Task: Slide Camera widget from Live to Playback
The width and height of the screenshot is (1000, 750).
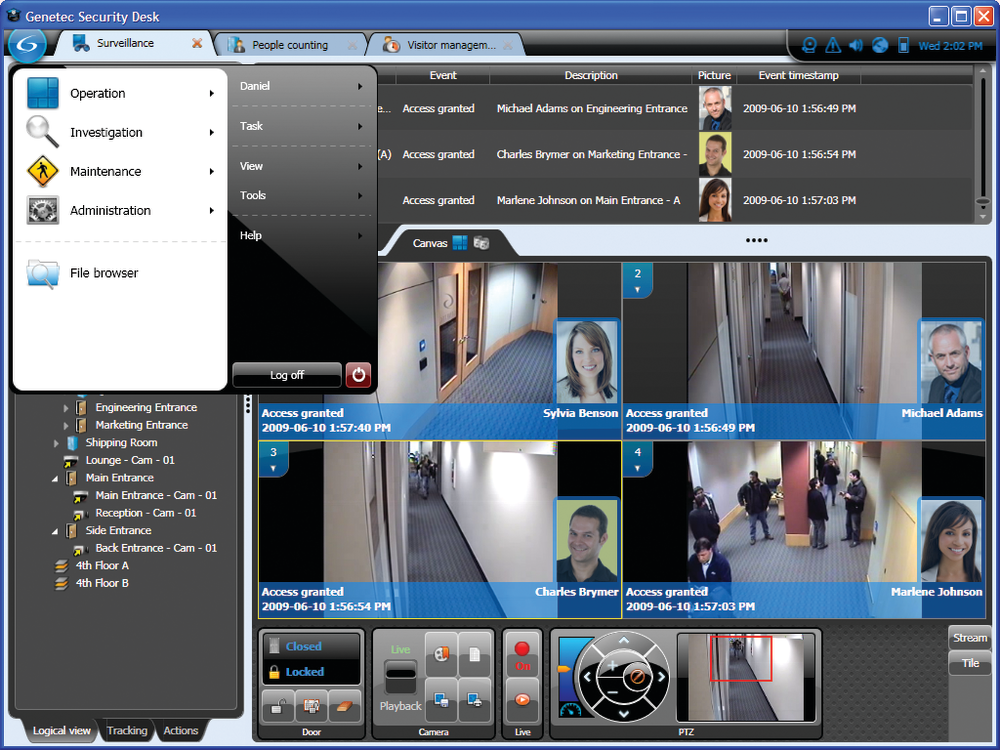Action: point(401,675)
